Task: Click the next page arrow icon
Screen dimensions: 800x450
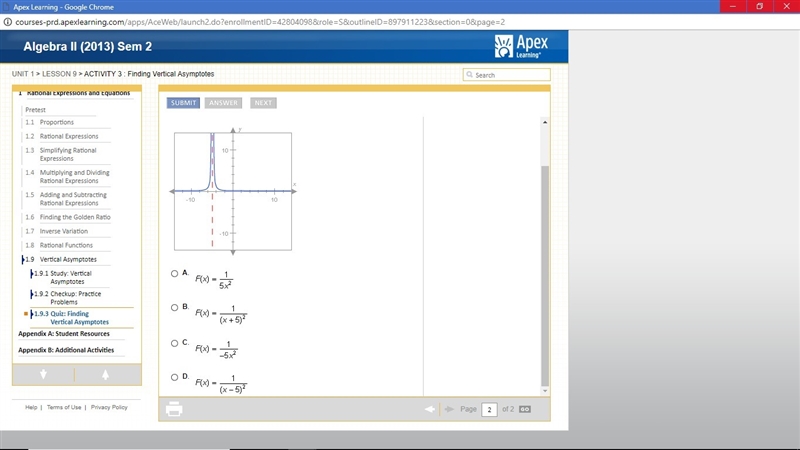Action: coord(449,409)
